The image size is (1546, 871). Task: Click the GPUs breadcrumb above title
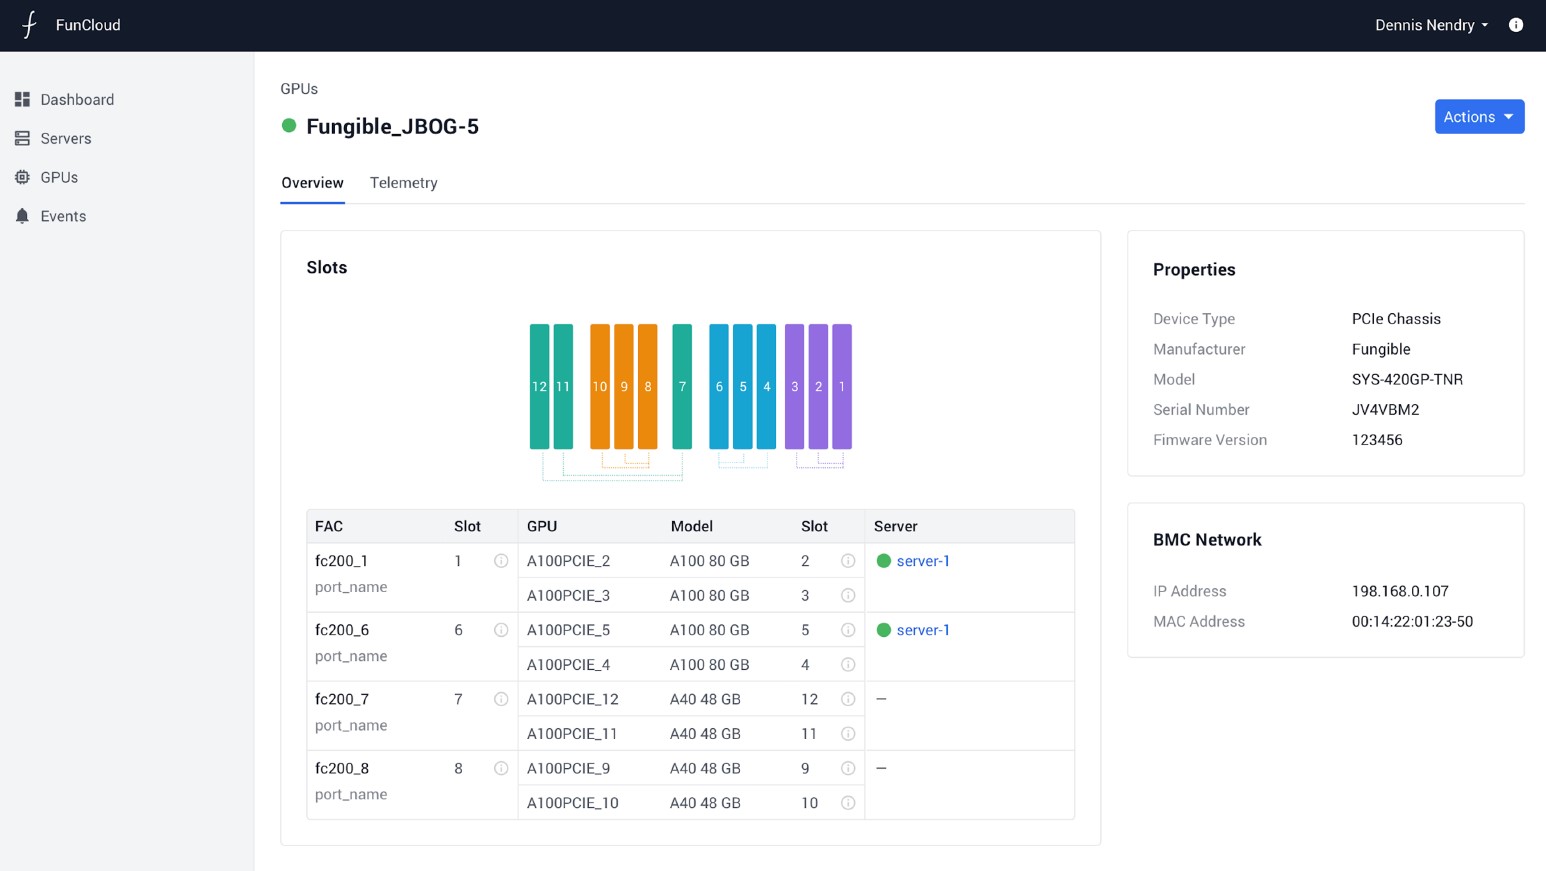point(299,89)
